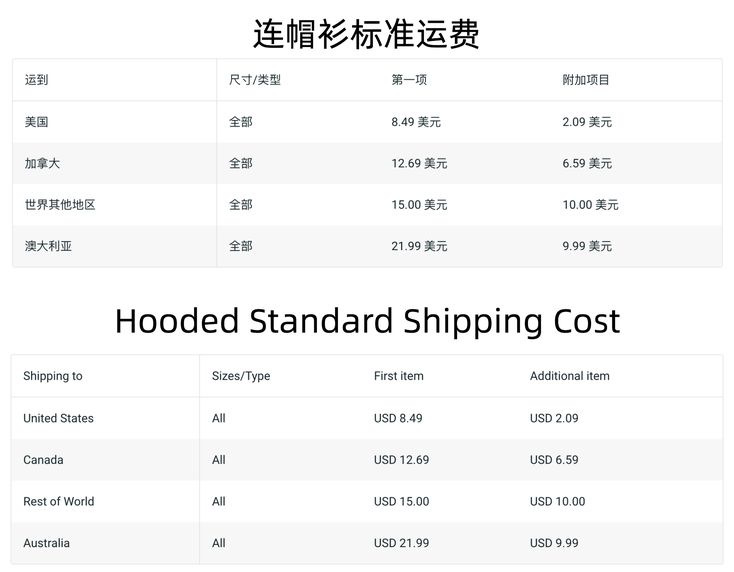This screenshot has width=734, height=572.
Task: Click the Shipping to column header
Action: point(53,376)
